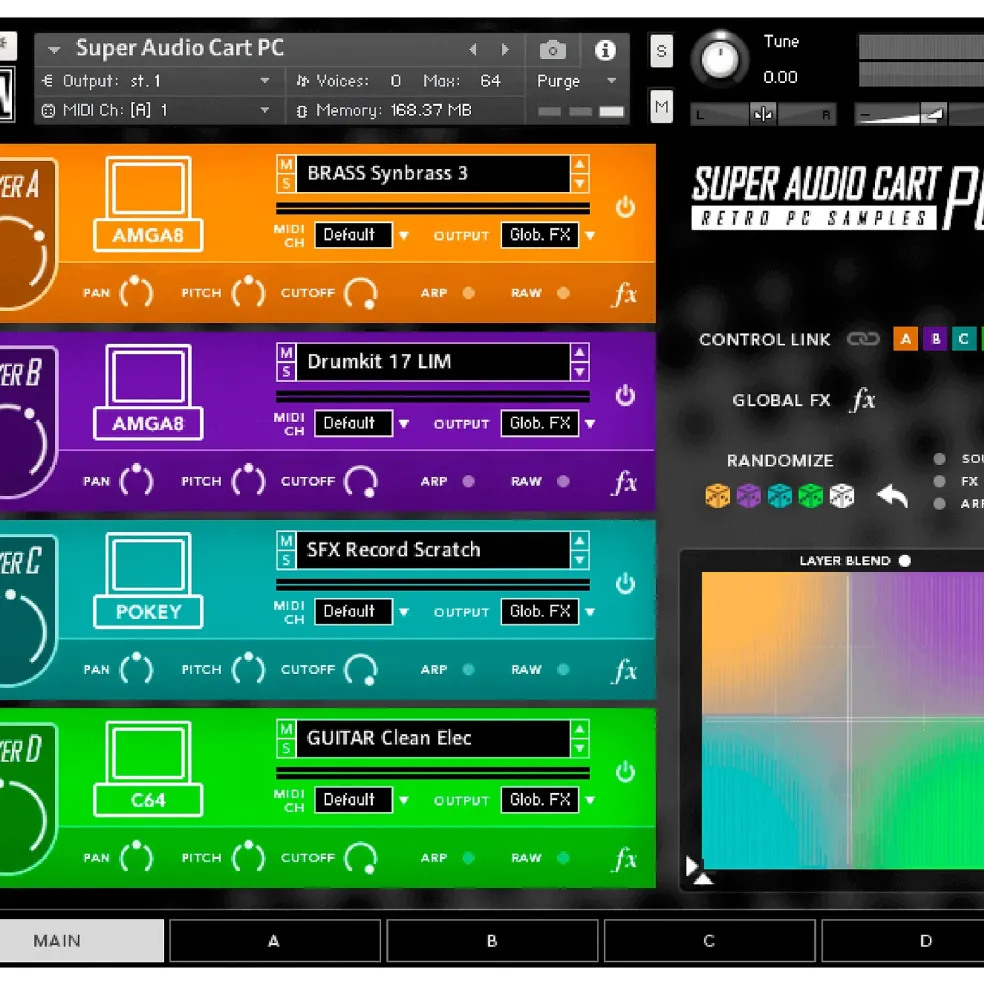Click the stereo pan L-R slider
The width and height of the screenshot is (984, 985).
pyautogui.click(x=763, y=114)
